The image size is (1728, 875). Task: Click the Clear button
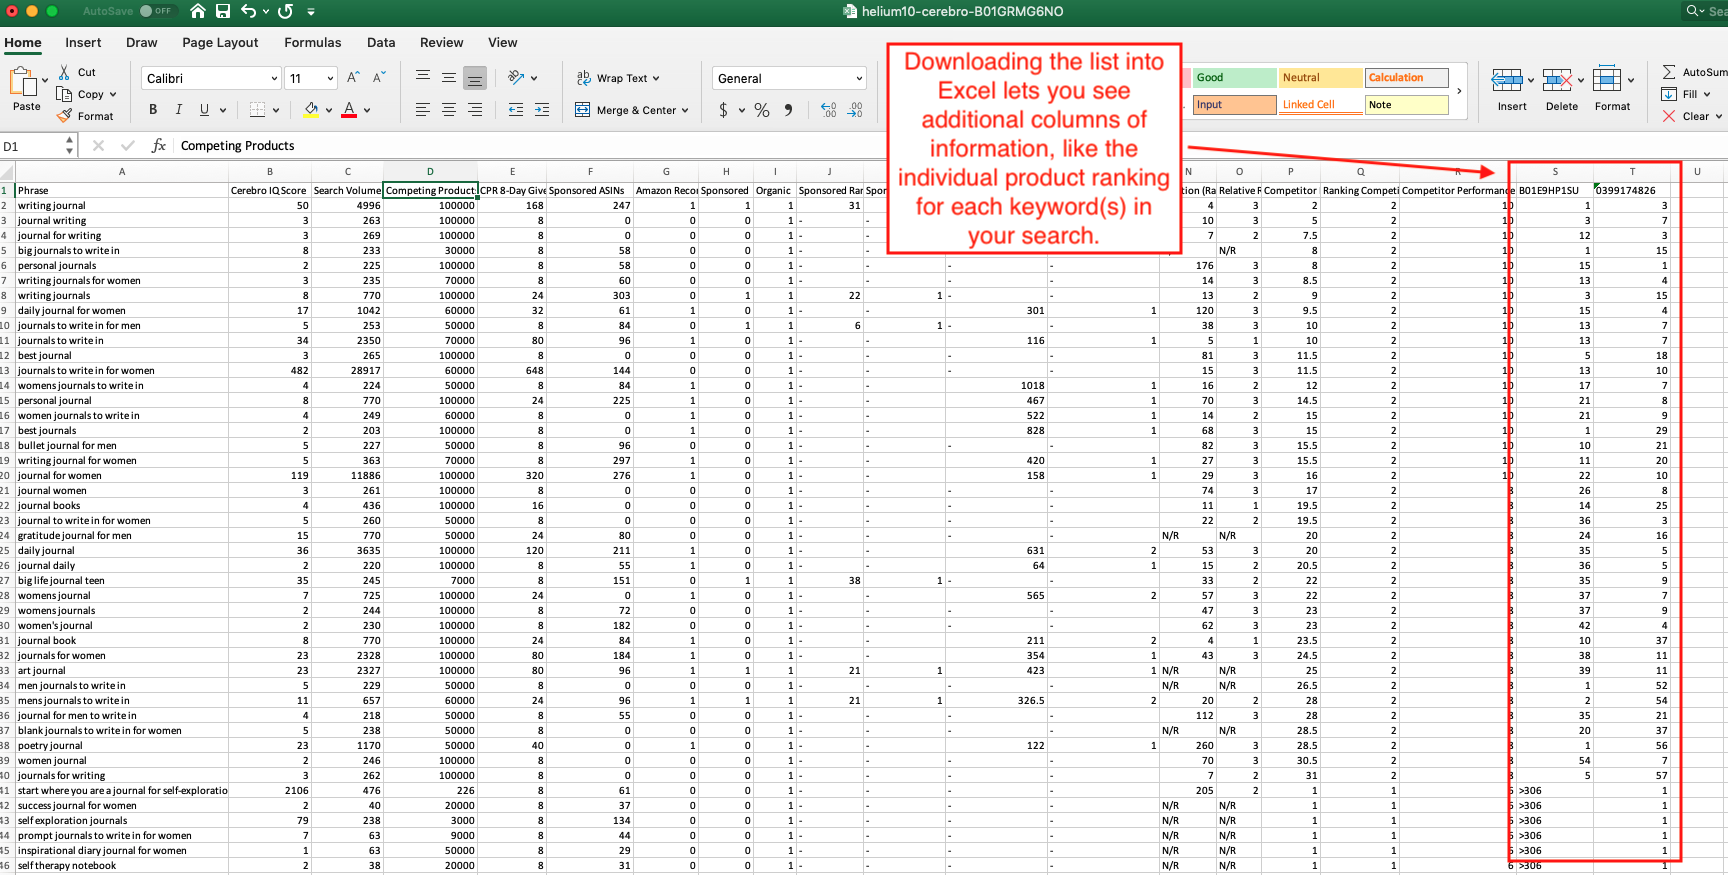tap(1692, 116)
